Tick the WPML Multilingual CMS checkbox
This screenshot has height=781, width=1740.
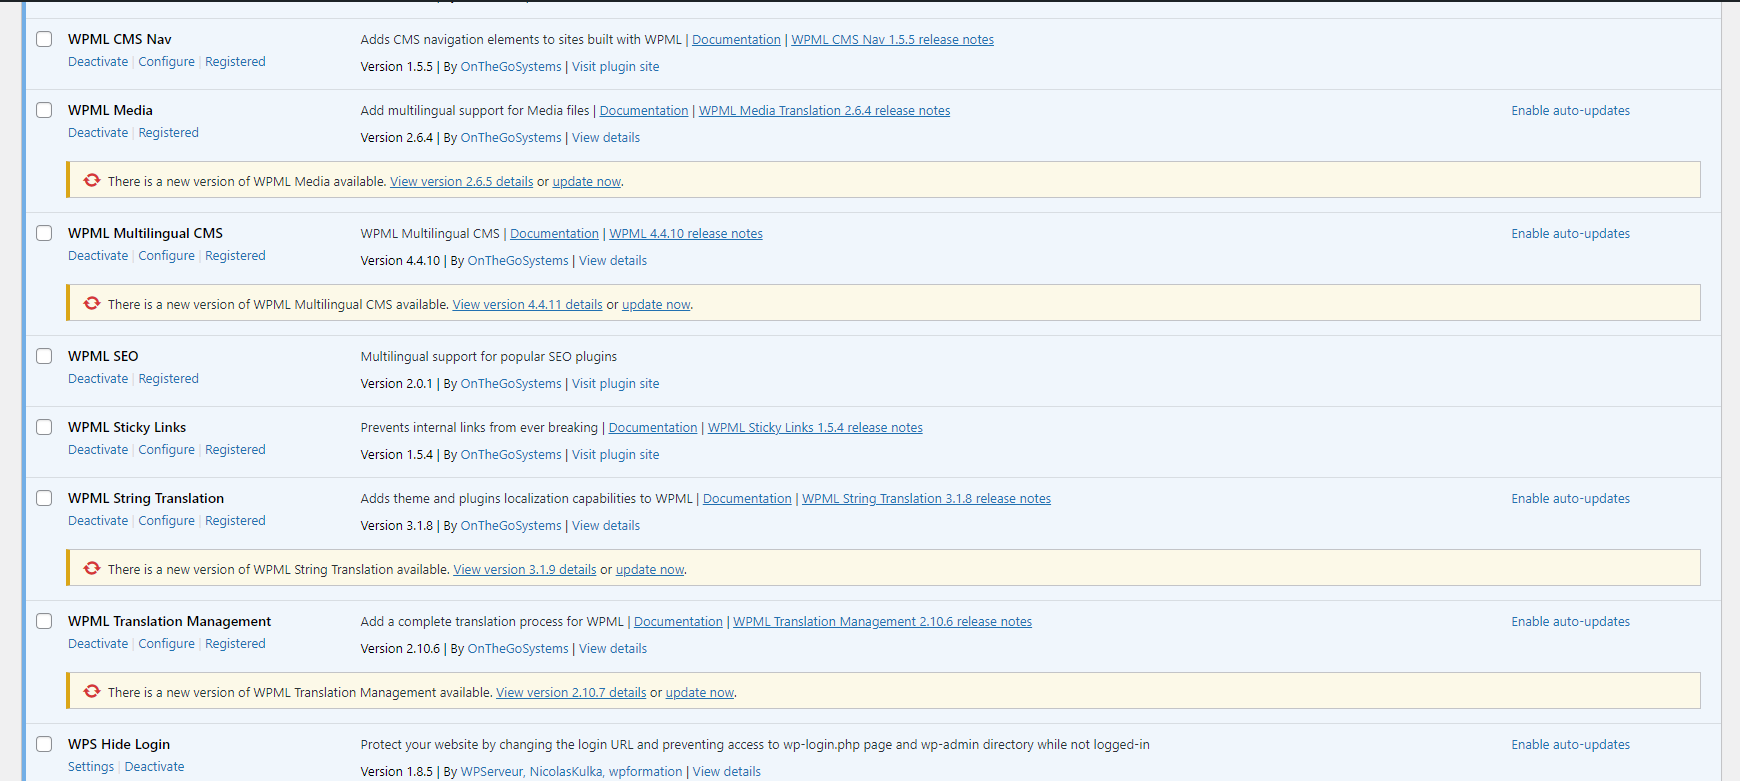point(44,233)
